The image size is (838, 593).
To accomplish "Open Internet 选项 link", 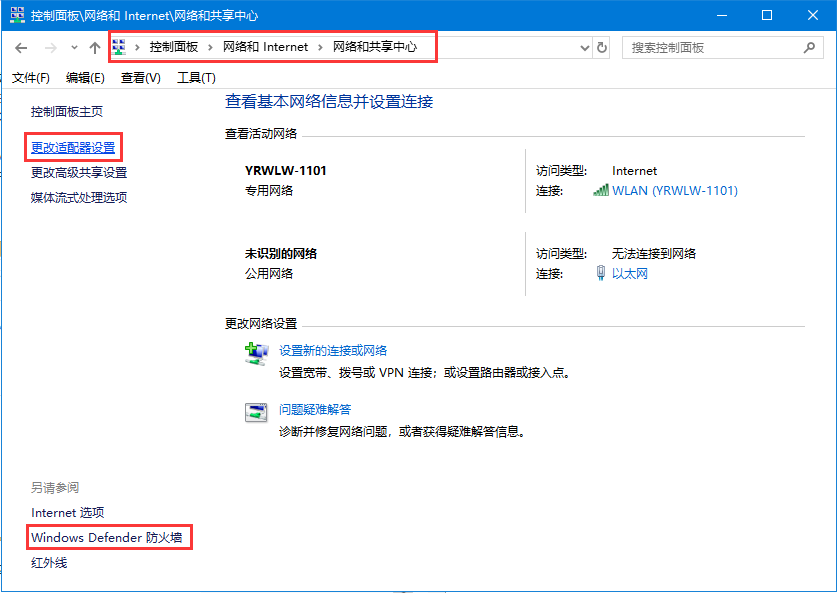I will click(67, 512).
